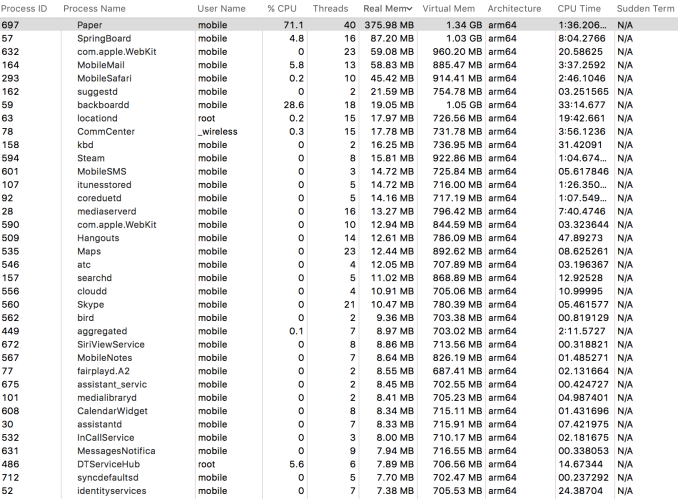Select the Maps process name
Screen dimensions: 678x499
click(89, 252)
